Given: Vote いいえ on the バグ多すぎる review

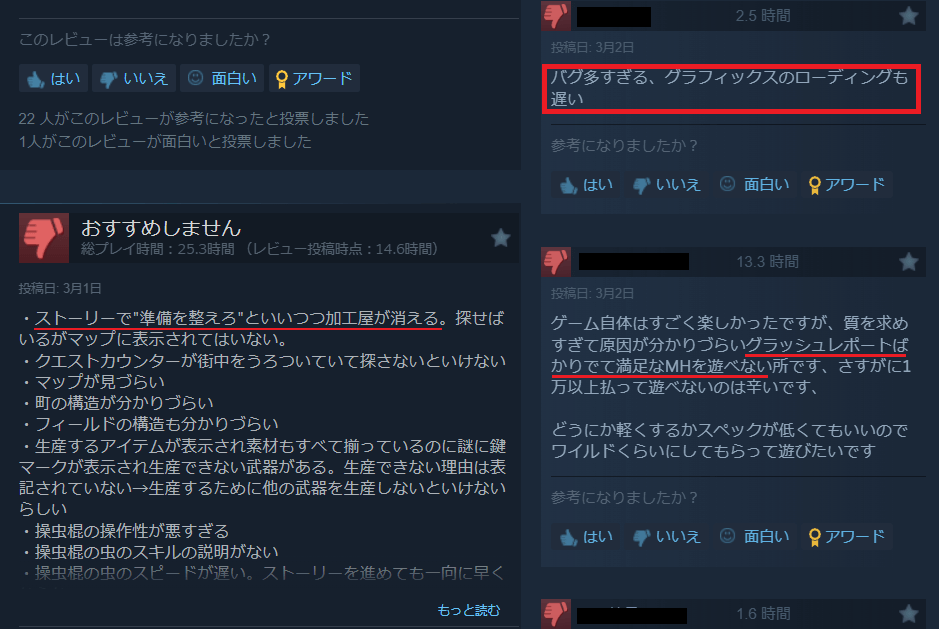Looking at the screenshot, I should (667, 185).
